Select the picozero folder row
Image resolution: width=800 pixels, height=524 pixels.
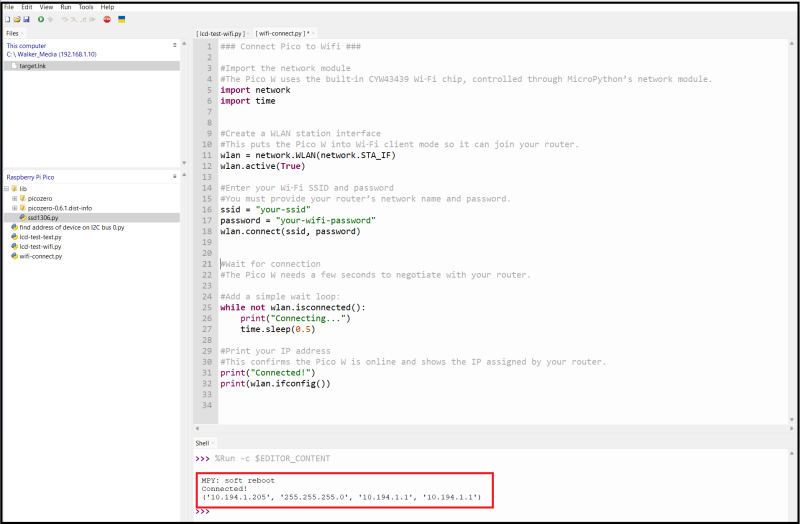pos(92,198)
